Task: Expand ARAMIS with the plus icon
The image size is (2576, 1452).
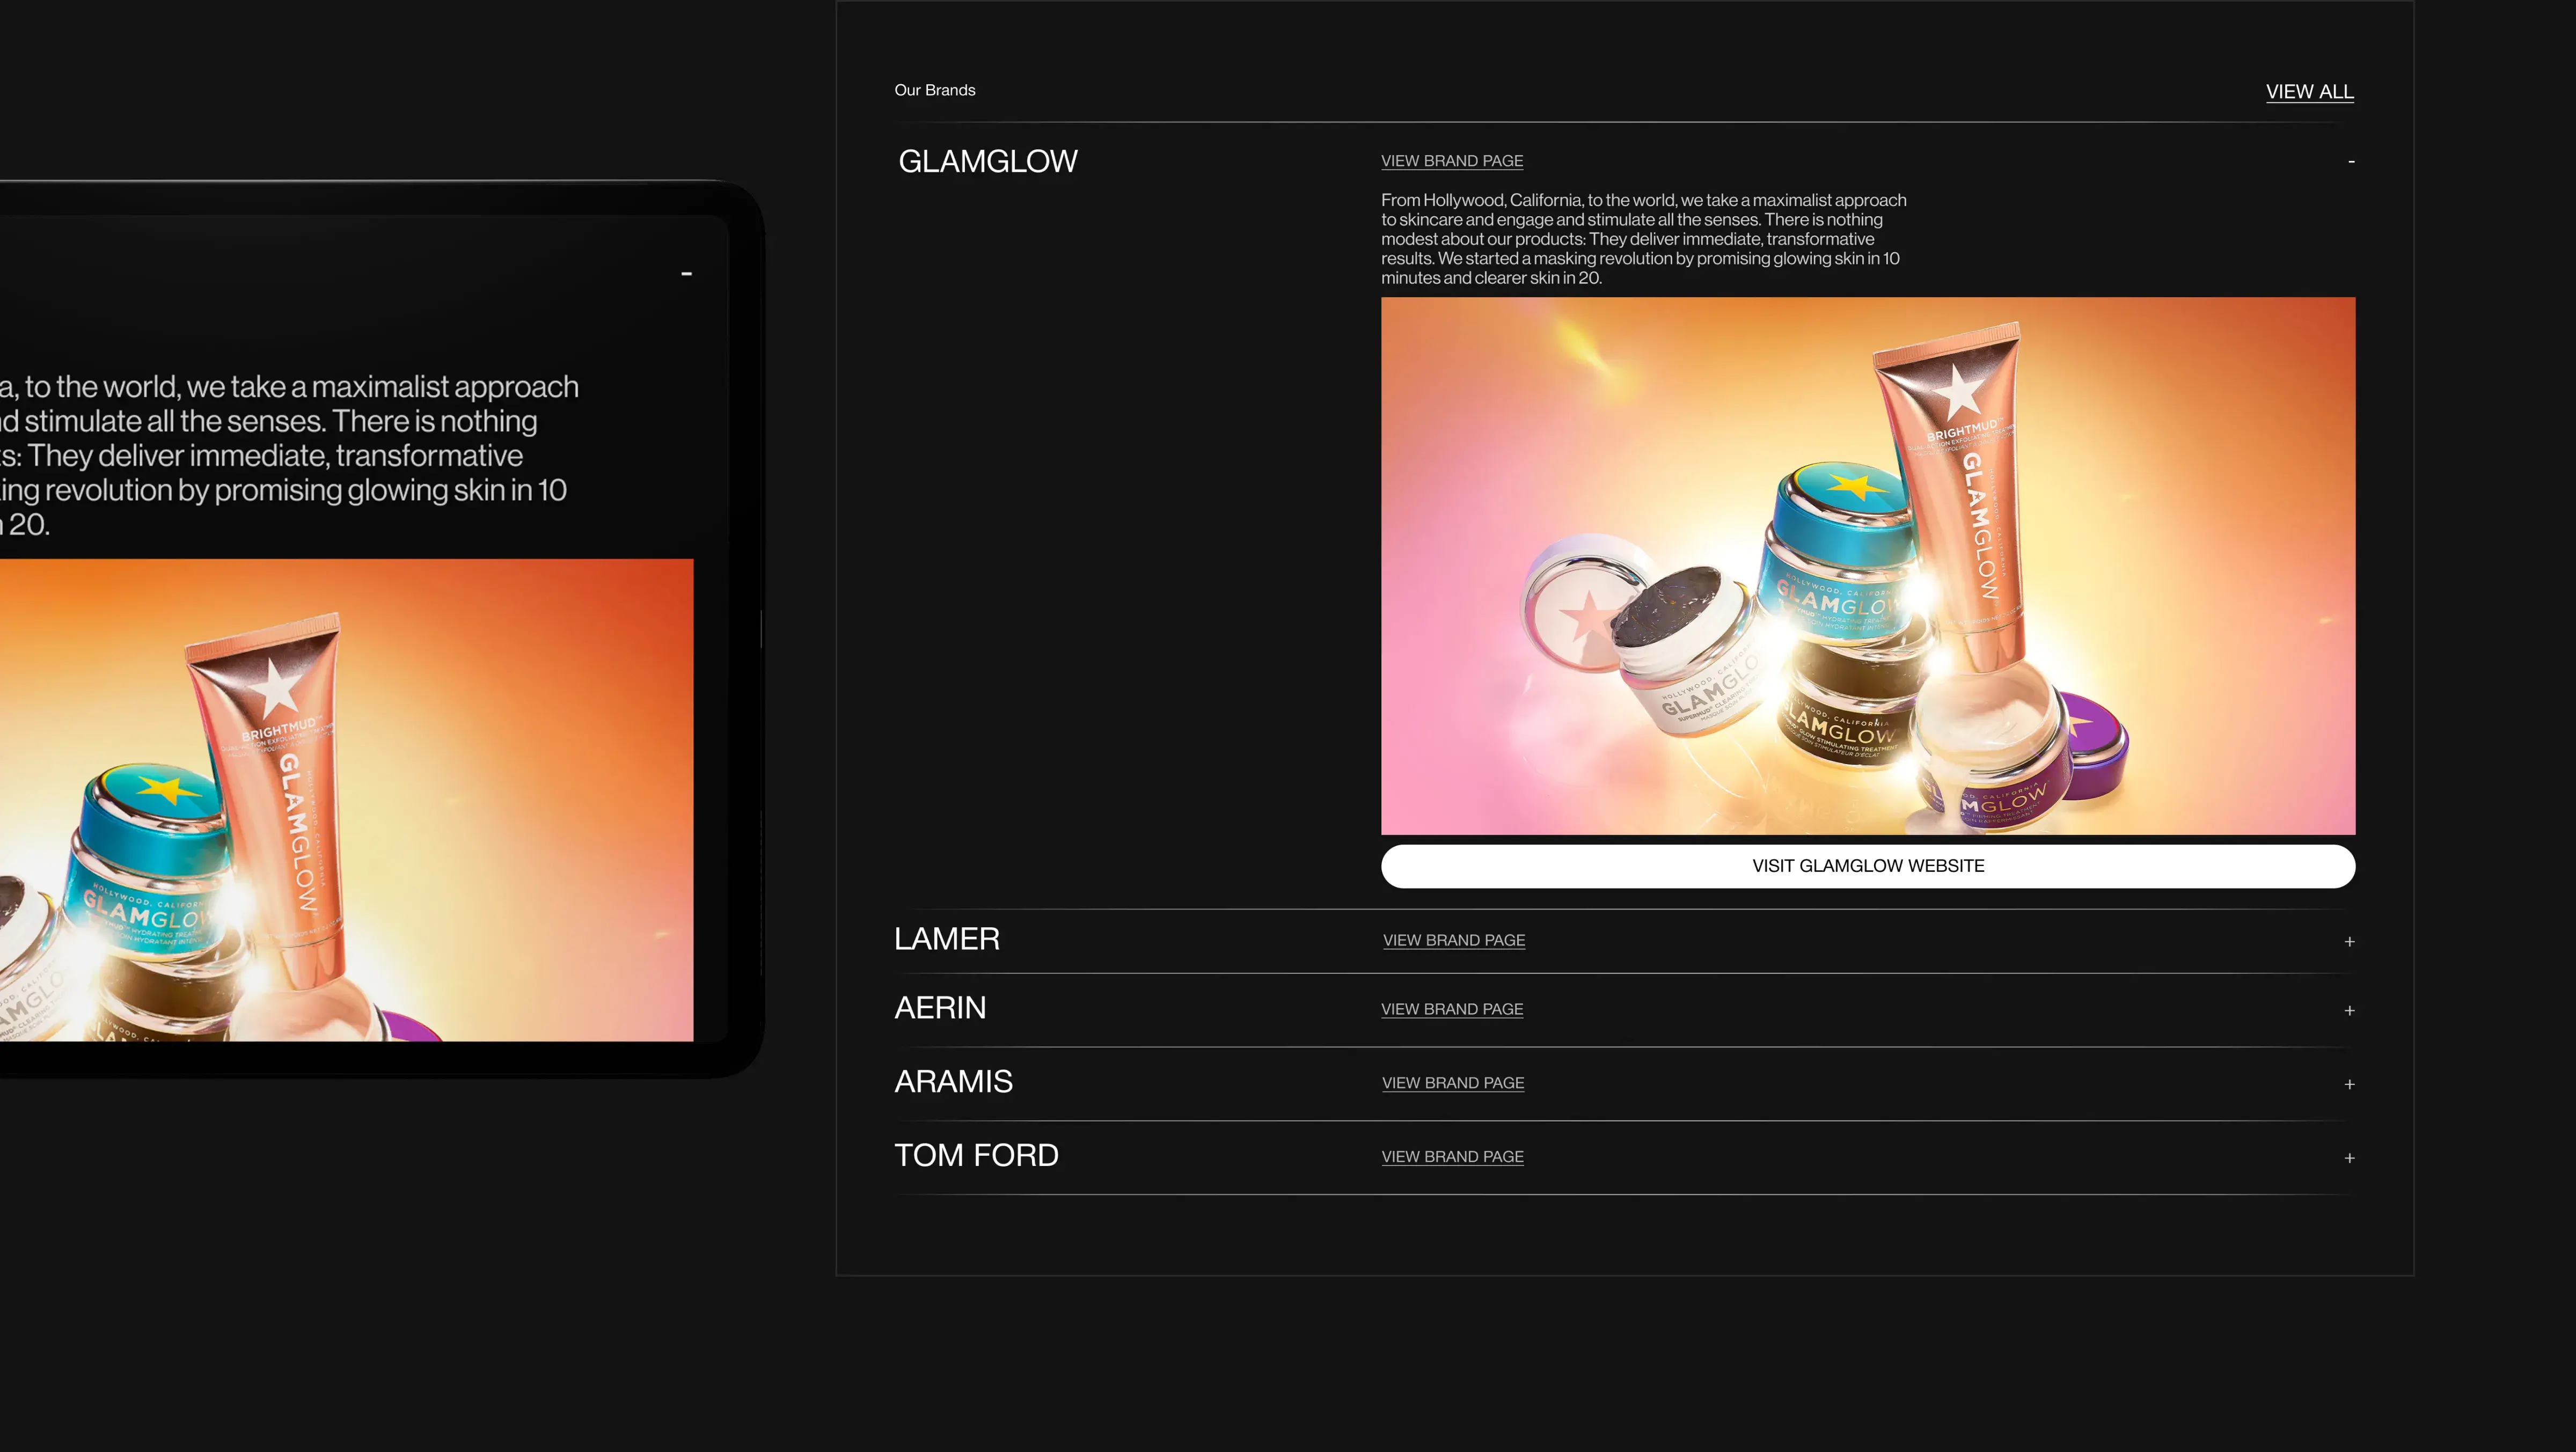Action: tap(2349, 1085)
